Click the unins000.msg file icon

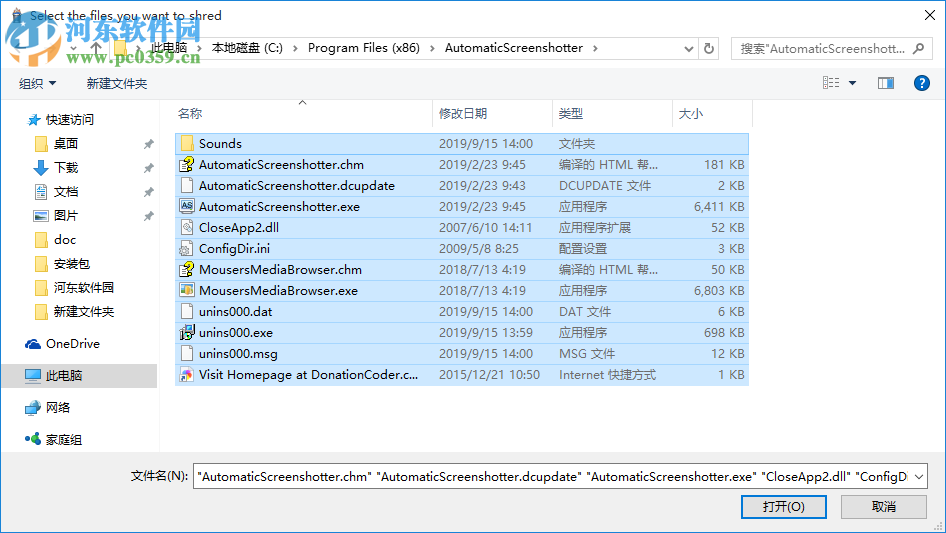(x=187, y=354)
